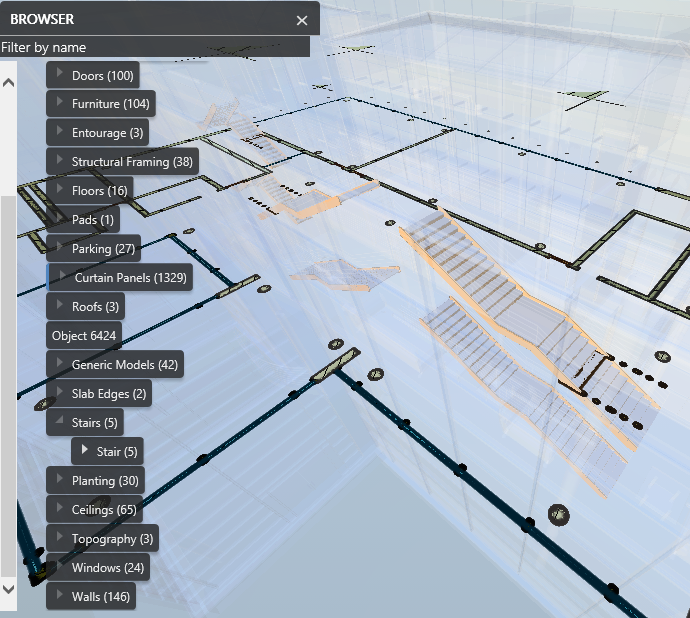The height and width of the screenshot is (618, 690).
Task: Select the Generic Models (42) entry
Action: tap(124, 365)
